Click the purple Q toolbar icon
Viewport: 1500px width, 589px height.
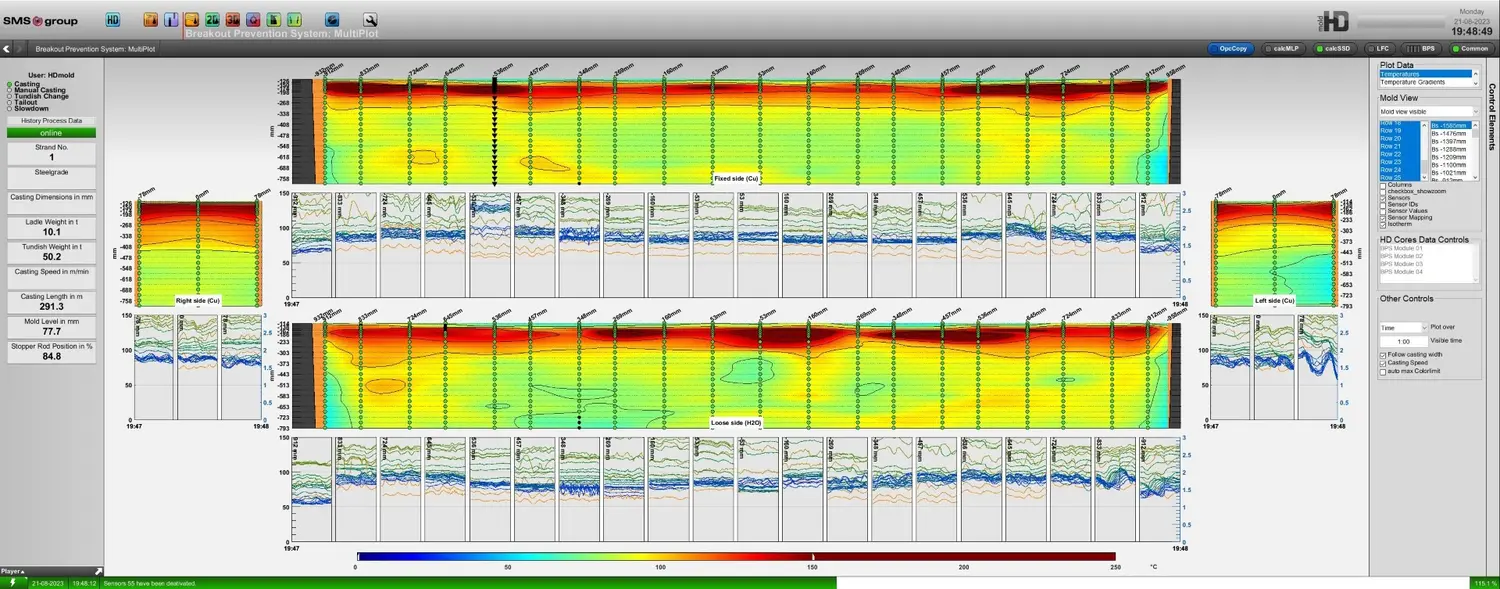pyautogui.click(x=252, y=19)
